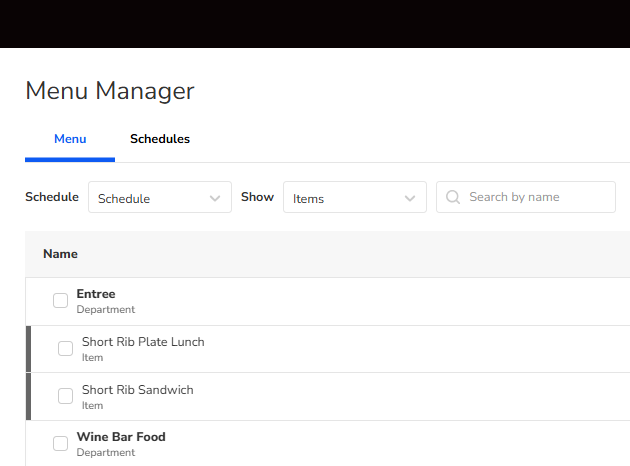Check the Short Rib Plate Lunch checkbox

click(66, 349)
